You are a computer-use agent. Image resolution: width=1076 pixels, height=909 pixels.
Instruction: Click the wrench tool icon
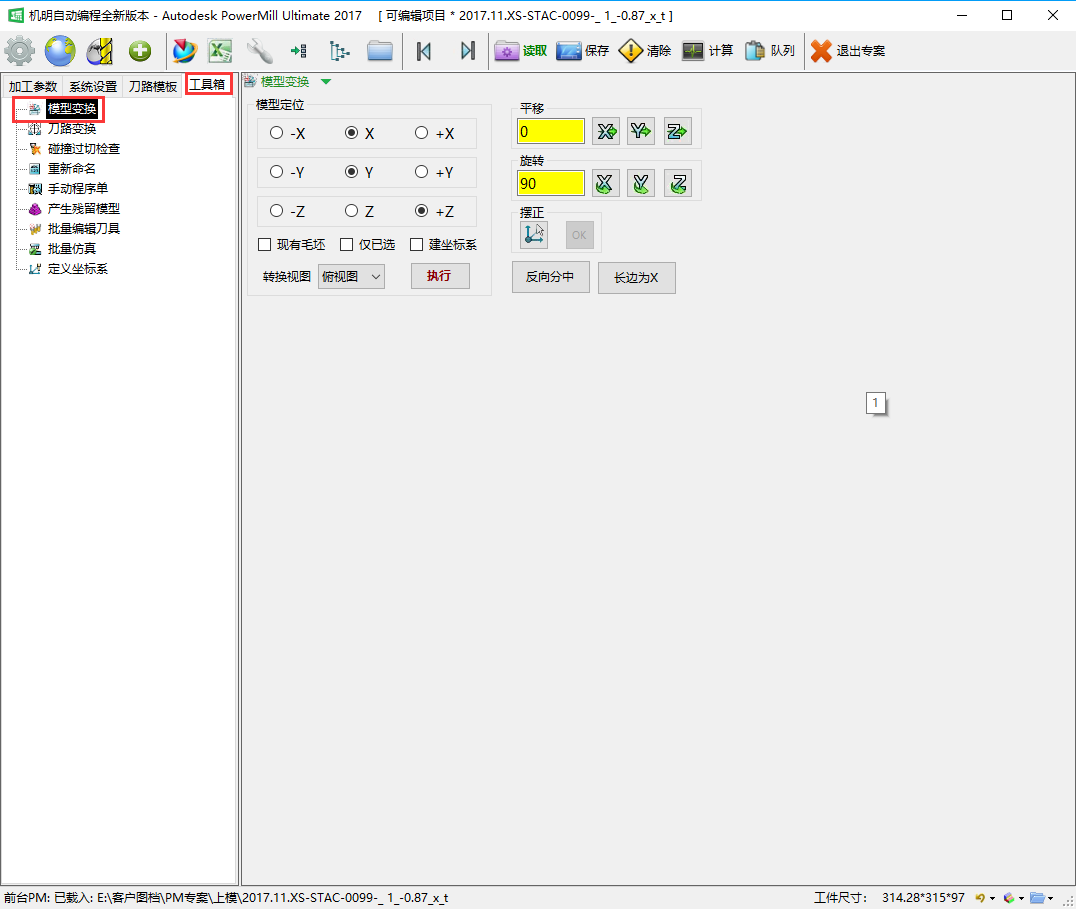(x=259, y=51)
